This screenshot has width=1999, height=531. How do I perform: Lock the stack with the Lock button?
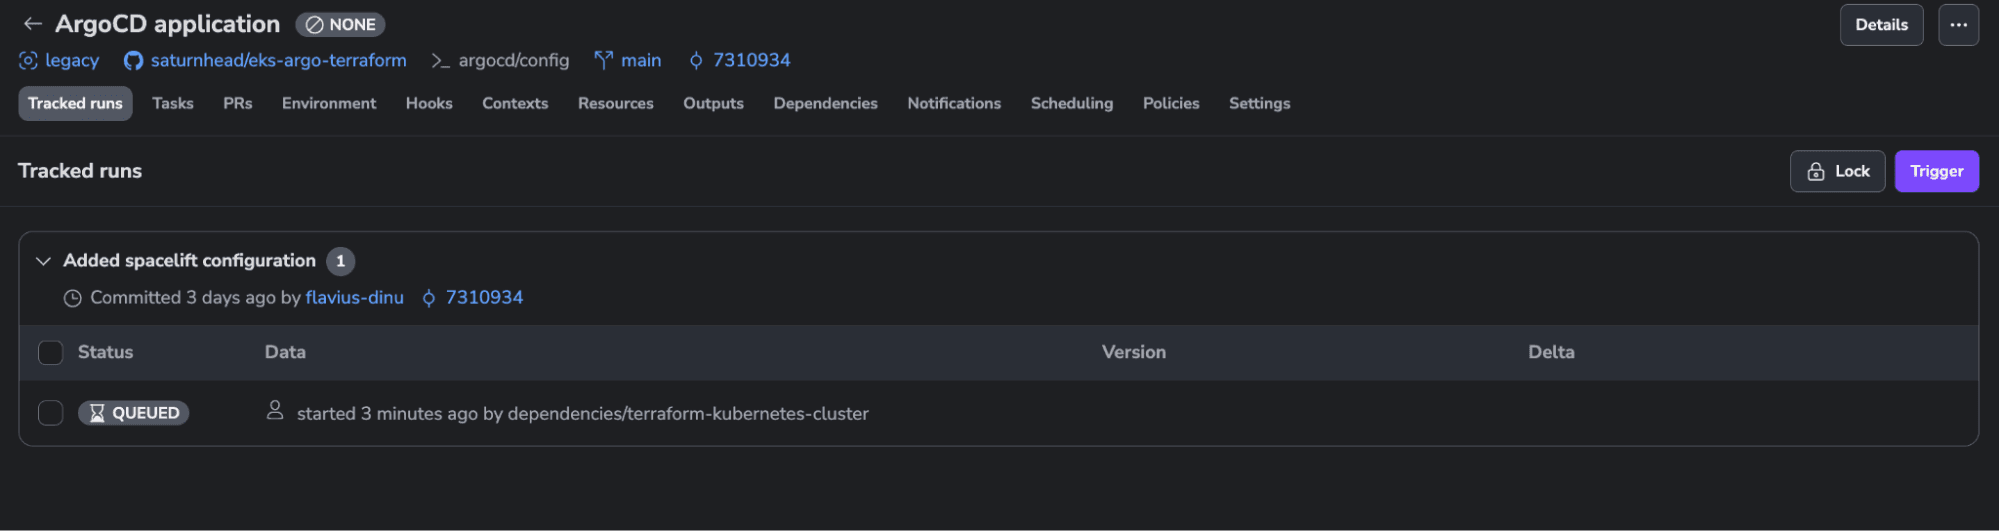1837,171
